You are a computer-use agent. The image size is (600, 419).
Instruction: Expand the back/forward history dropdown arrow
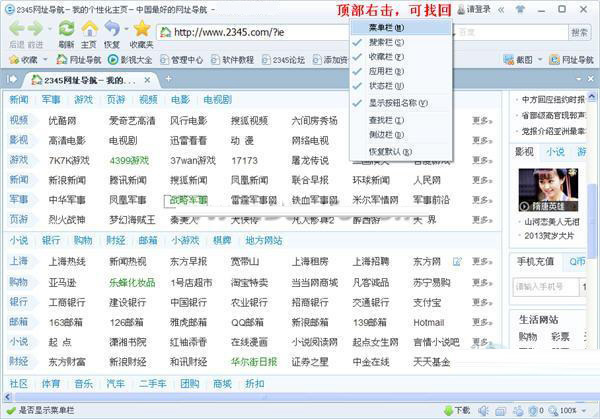tap(49, 29)
